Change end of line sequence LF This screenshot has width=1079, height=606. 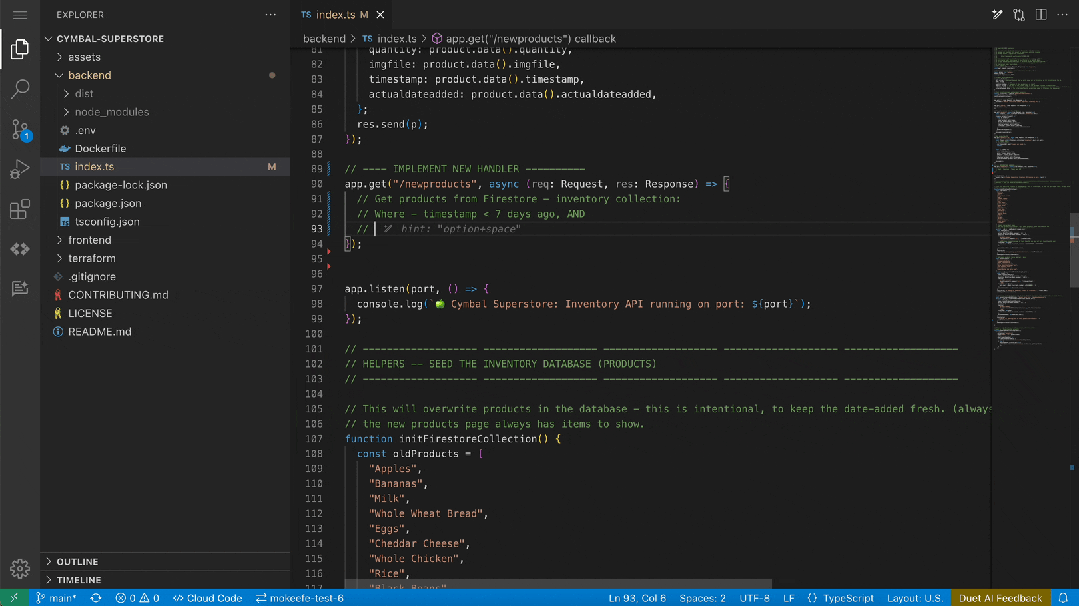[x=789, y=598]
